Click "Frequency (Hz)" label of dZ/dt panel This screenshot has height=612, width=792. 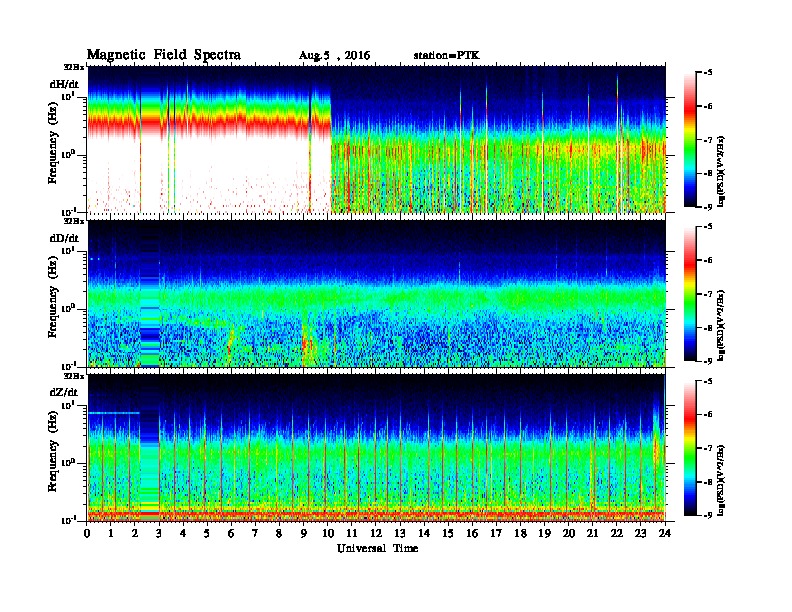(x=53, y=451)
